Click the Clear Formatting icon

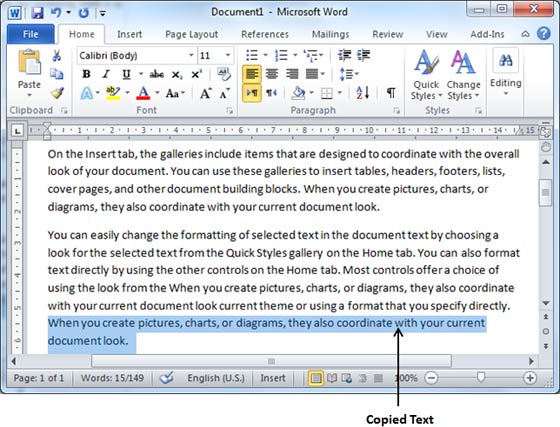pos(224,74)
